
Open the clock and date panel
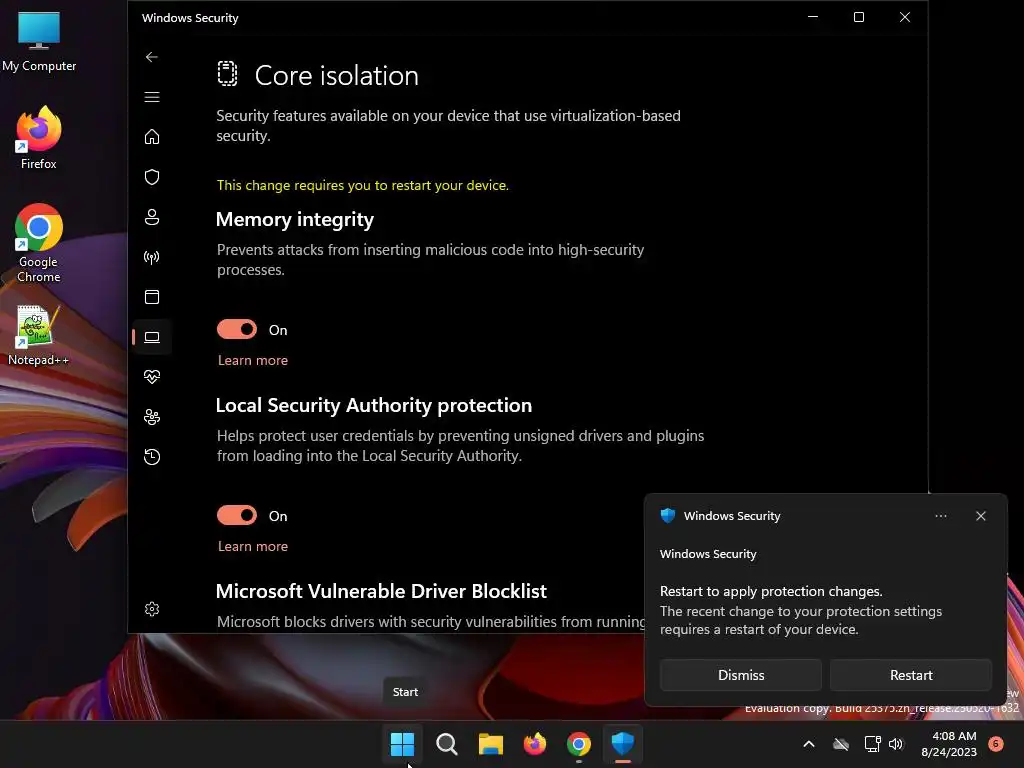[949, 744]
